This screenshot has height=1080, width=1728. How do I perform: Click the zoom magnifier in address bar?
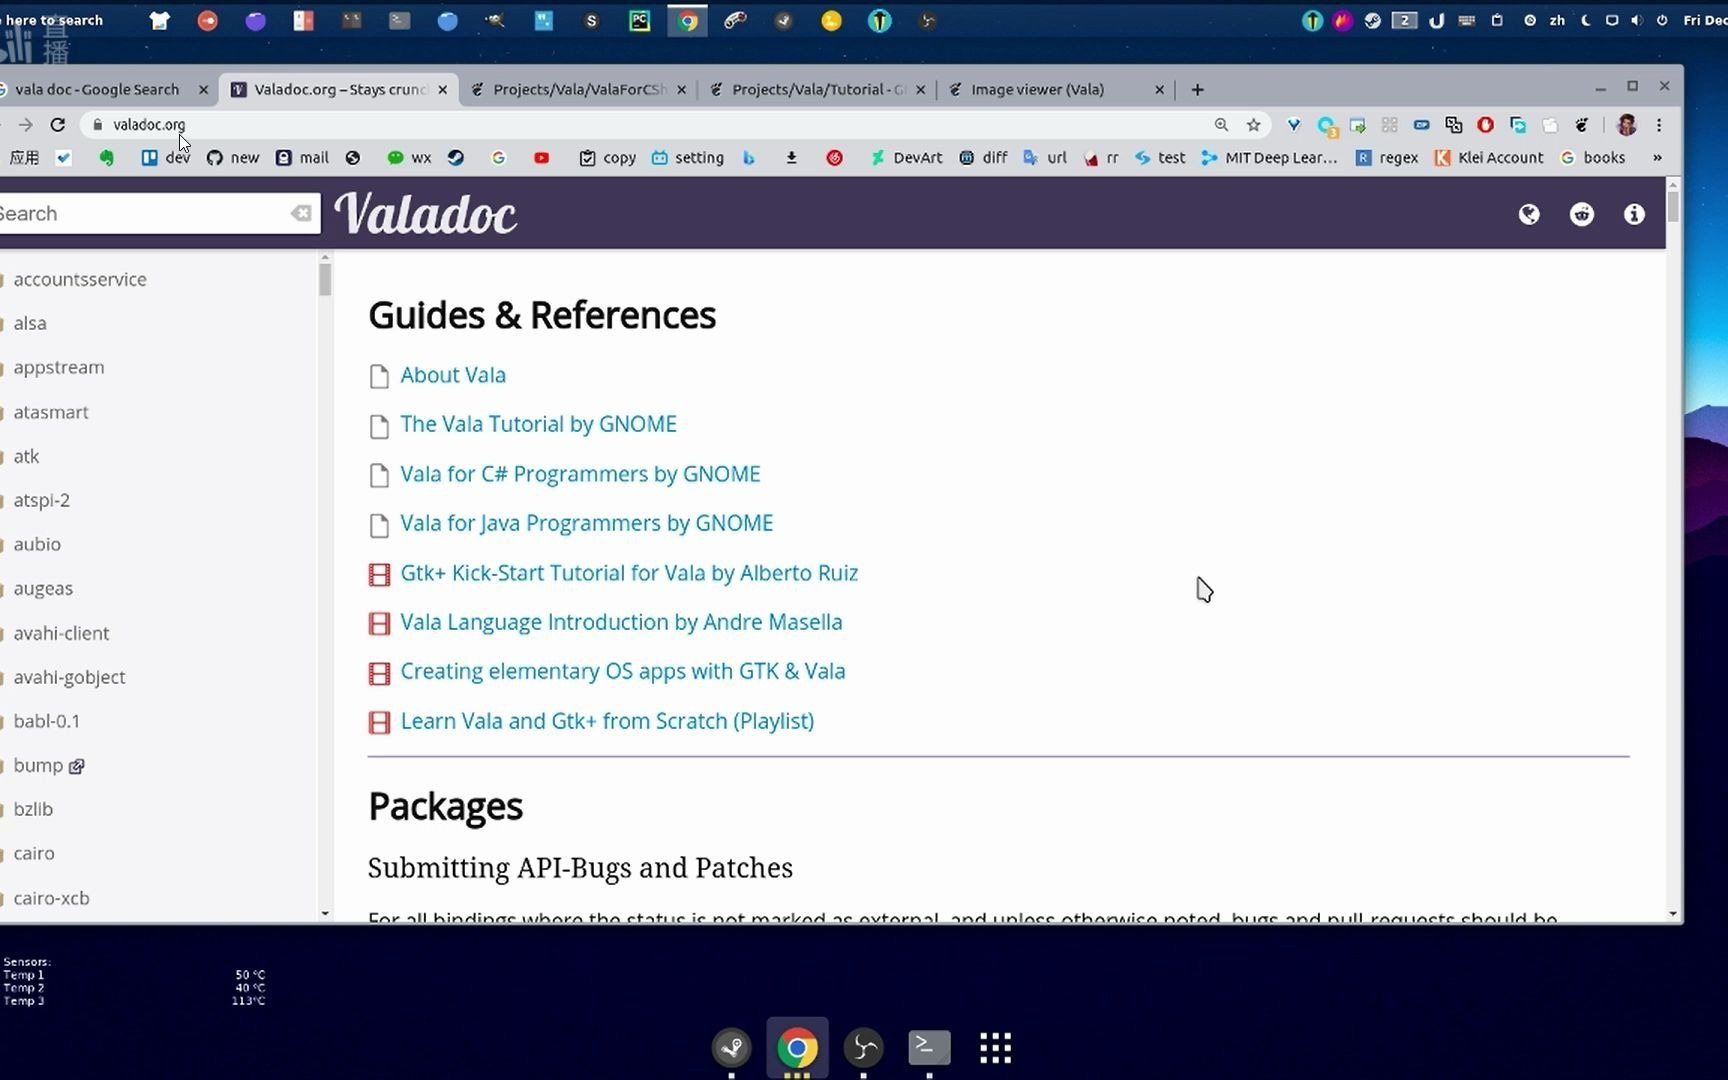pyautogui.click(x=1221, y=125)
